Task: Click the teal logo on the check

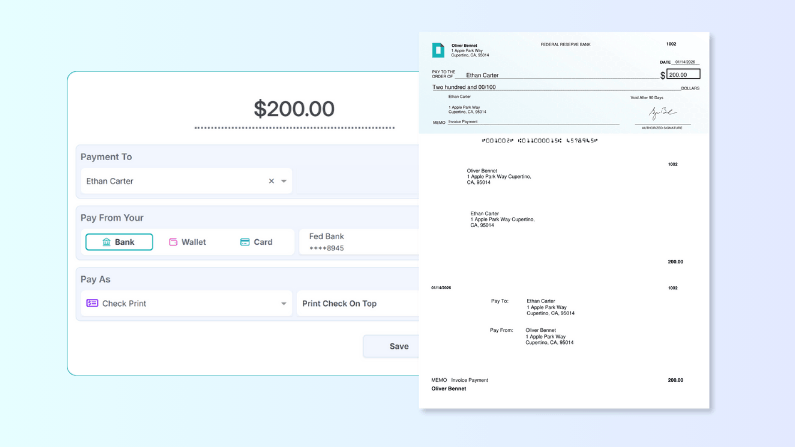Action: tap(438, 50)
